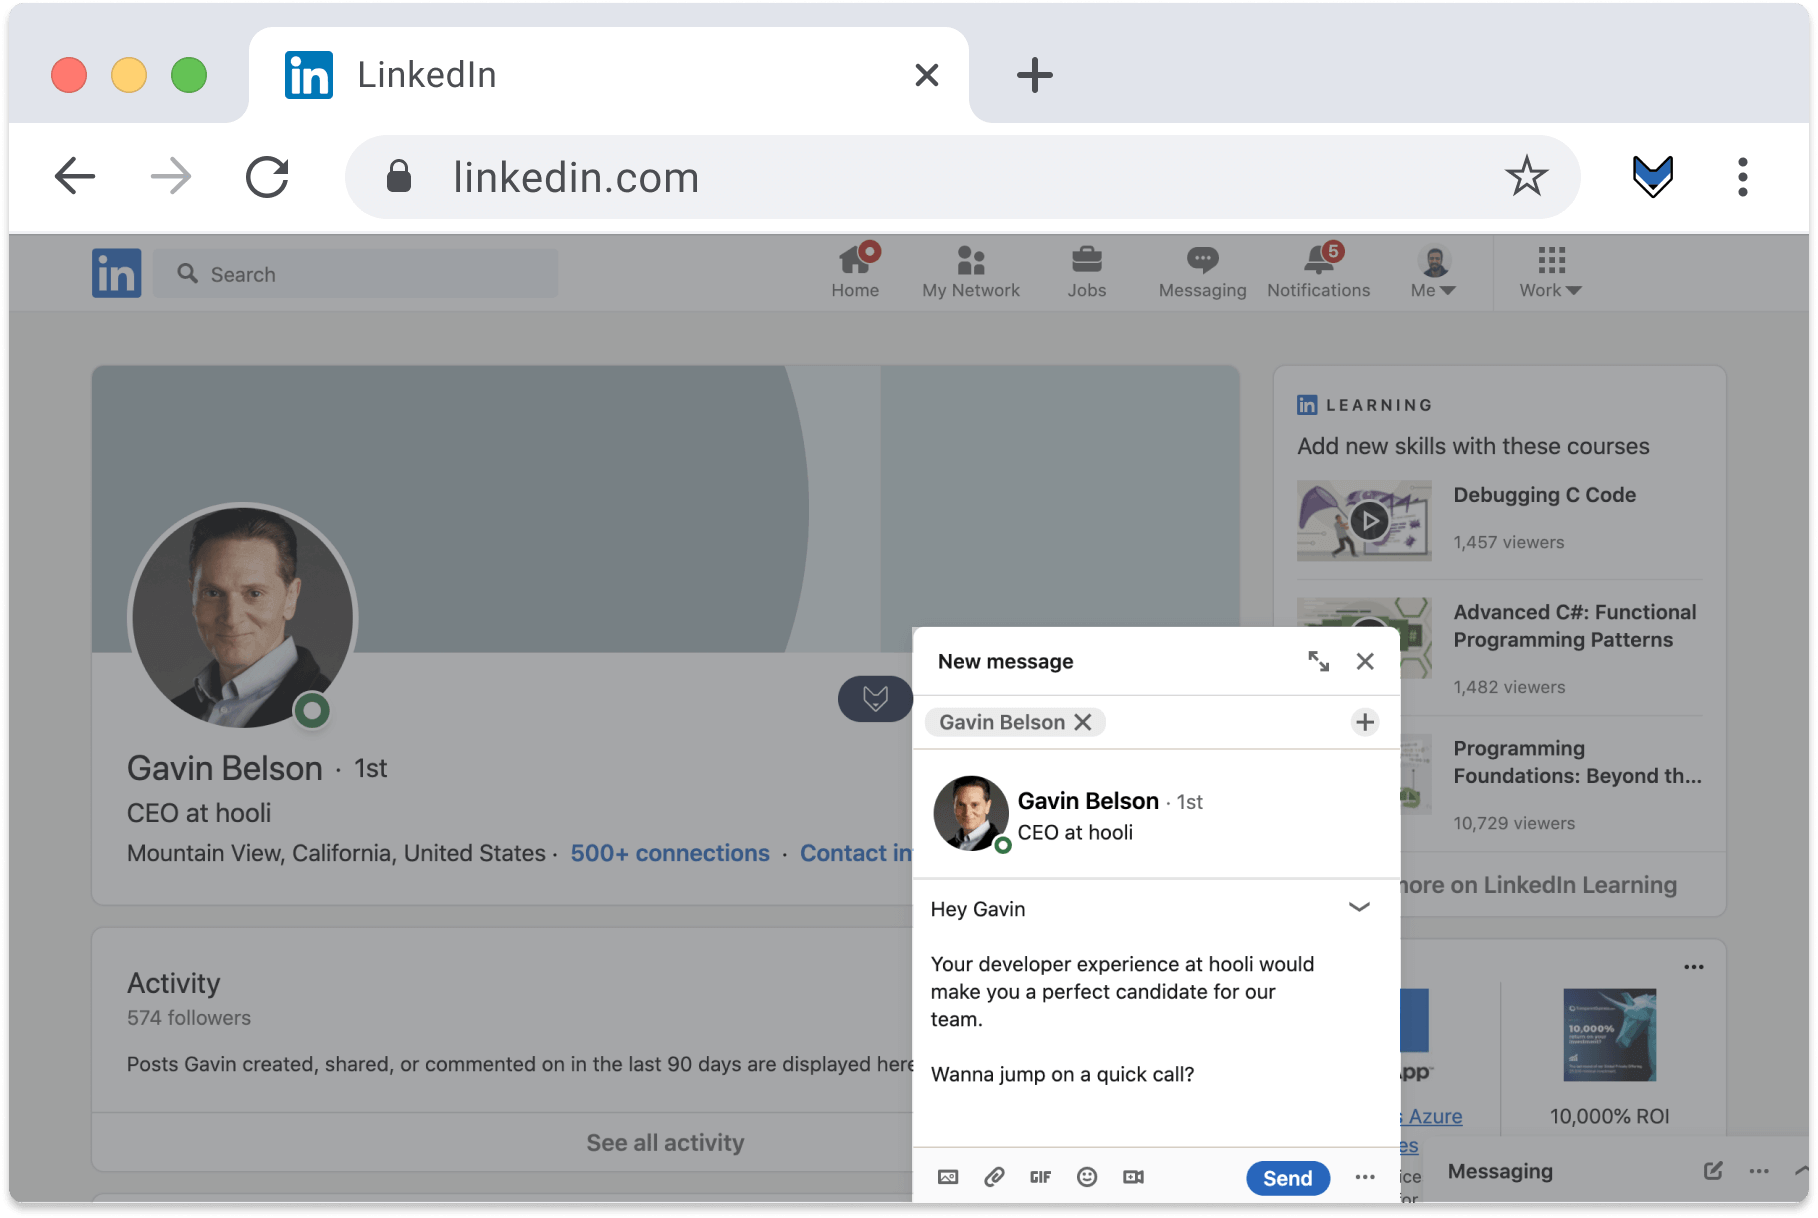Click the fox extension button on profile
This screenshot has width=1818, height=1218.
click(x=875, y=698)
